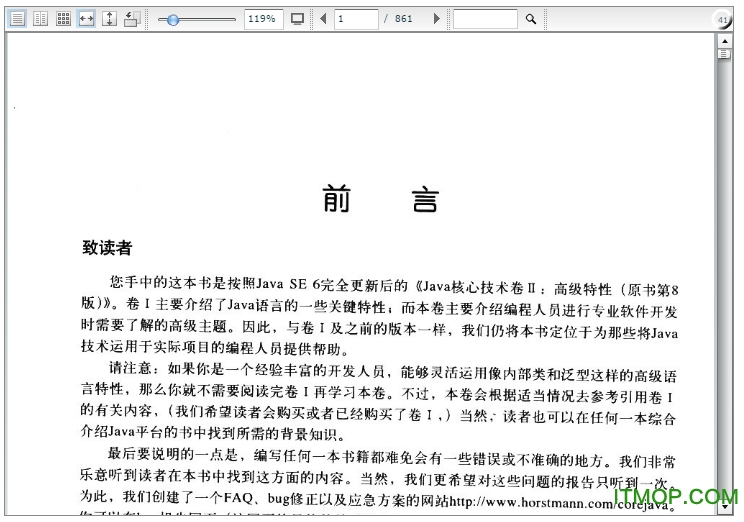744x522 pixels.
Task: Go to the previous page arrow
Action: pyautogui.click(x=323, y=19)
